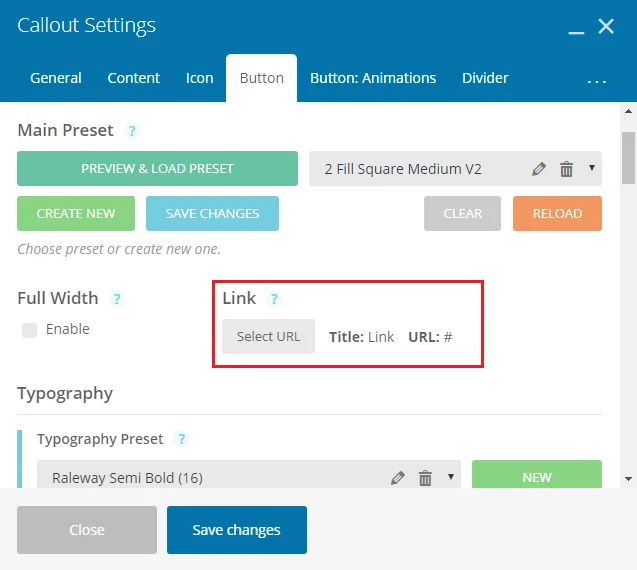Edit the 2 Fill Square Medium V2 preset with pencil icon
637x570 pixels.
539,169
